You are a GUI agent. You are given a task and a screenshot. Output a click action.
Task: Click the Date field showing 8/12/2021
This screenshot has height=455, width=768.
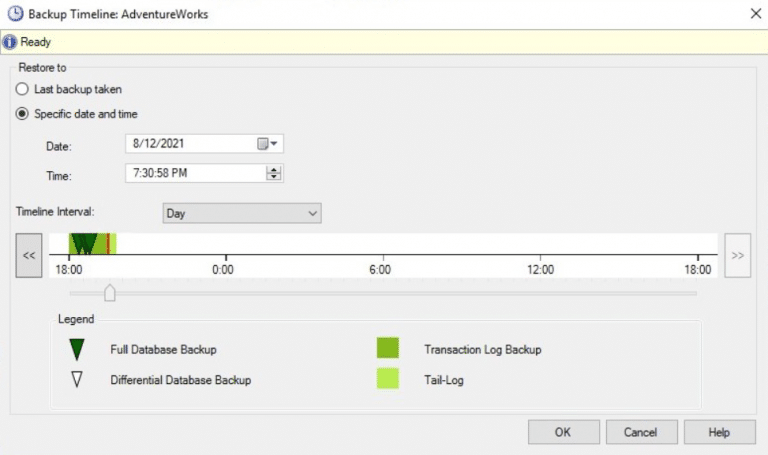click(x=190, y=144)
